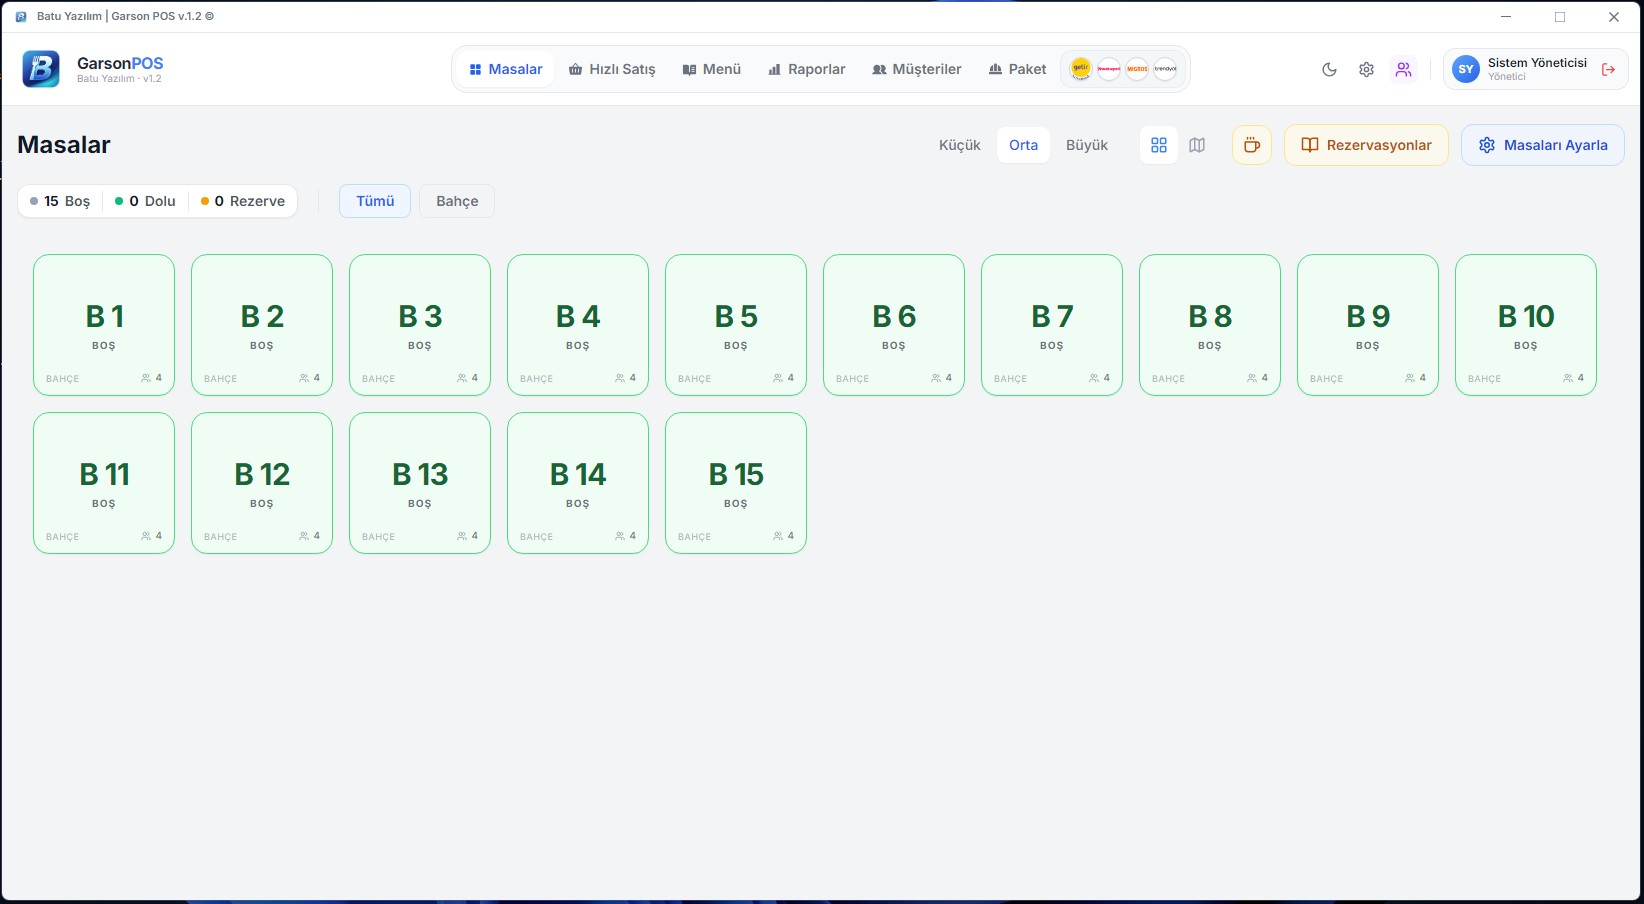Click the Getir delivery integration icon
Image resolution: width=1644 pixels, height=904 pixels.
tap(1081, 69)
